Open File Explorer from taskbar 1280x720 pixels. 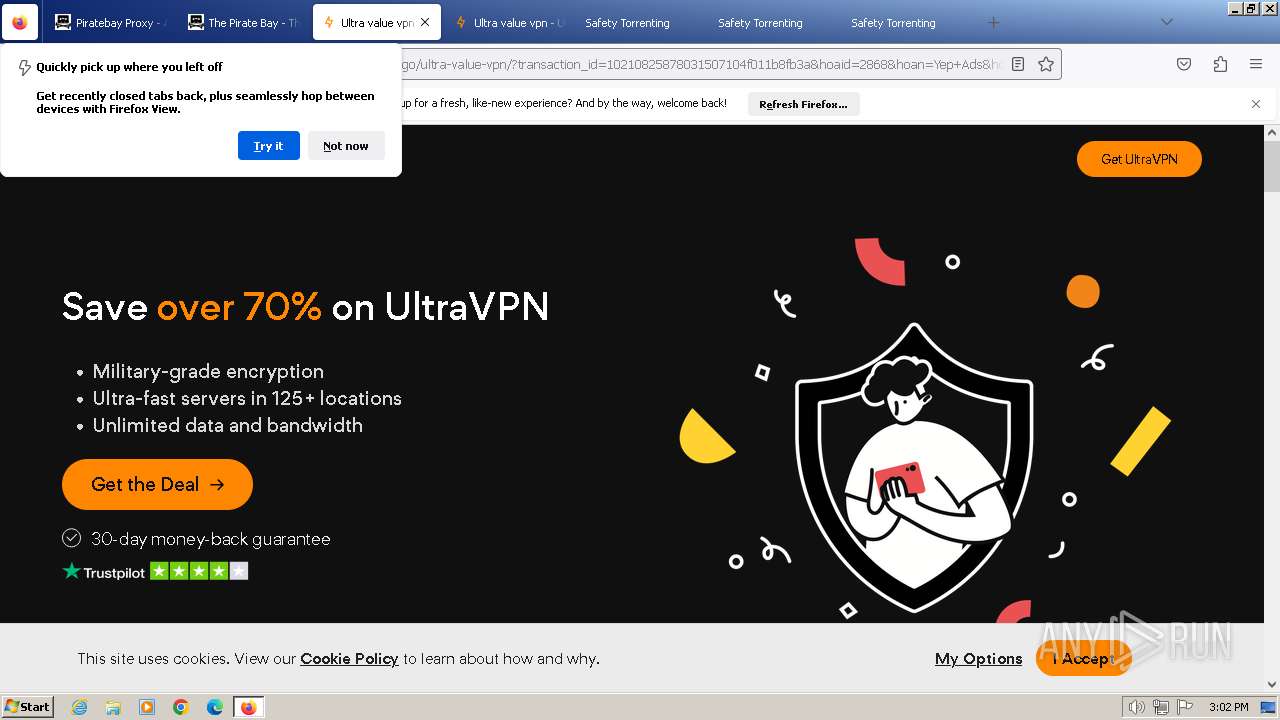pyautogui.click(x=113, y=707)
